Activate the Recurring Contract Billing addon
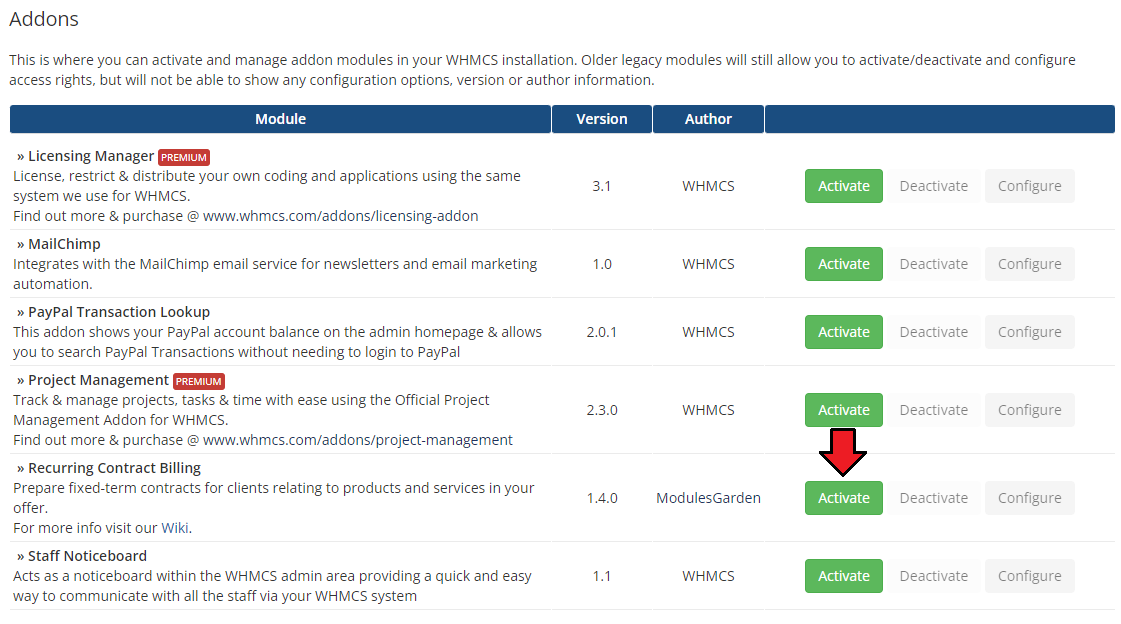 pyautogui.click(x=844, y=497)
